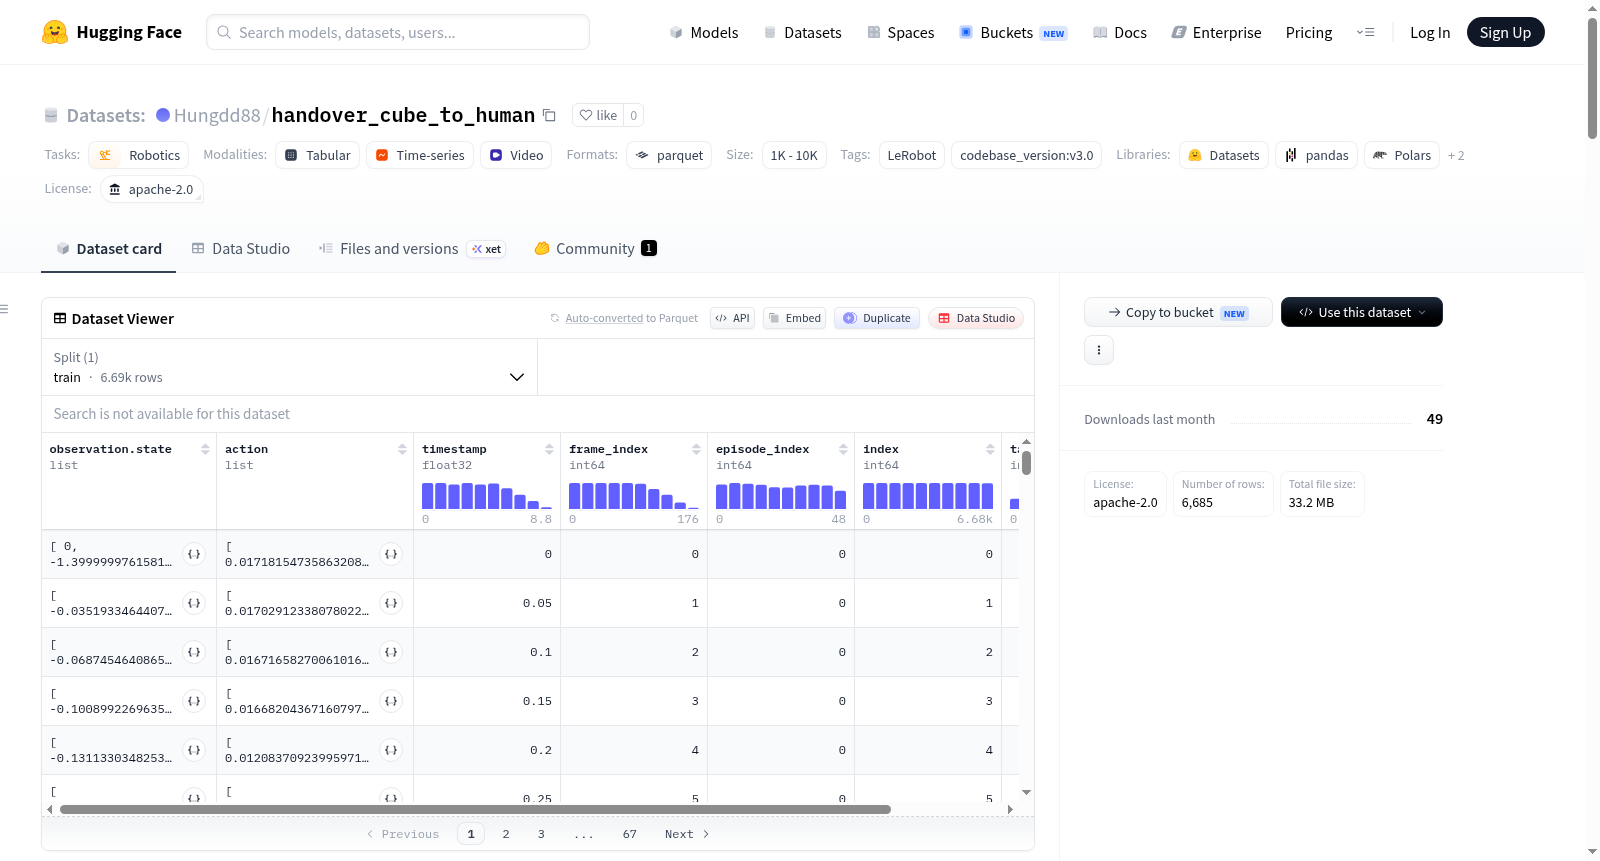Image resolution: width=1600 pixels, height=861 pixels.
Task: Open the Dataset card tab
Action: point(108,249)
